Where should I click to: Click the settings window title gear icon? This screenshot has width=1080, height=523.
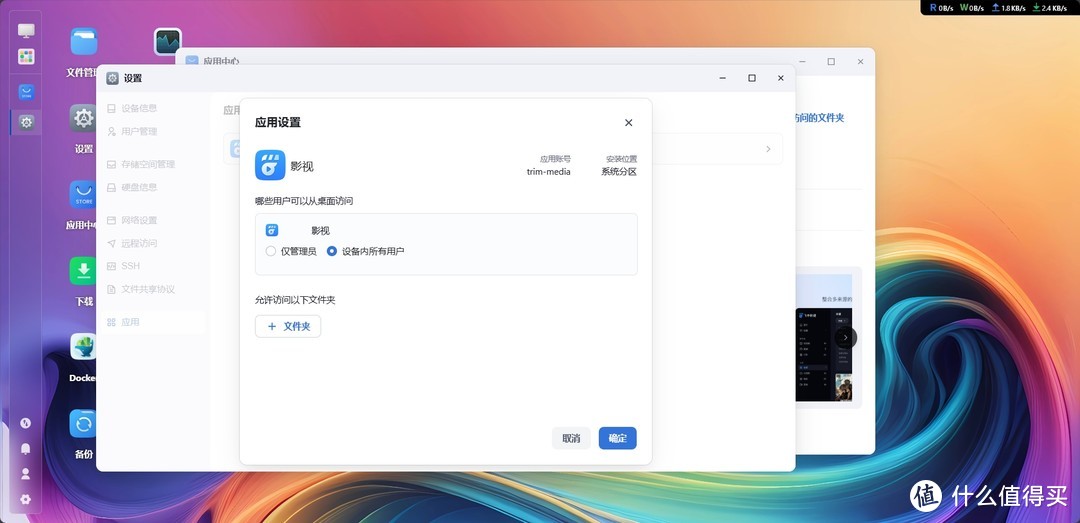[x=112, y=79]
